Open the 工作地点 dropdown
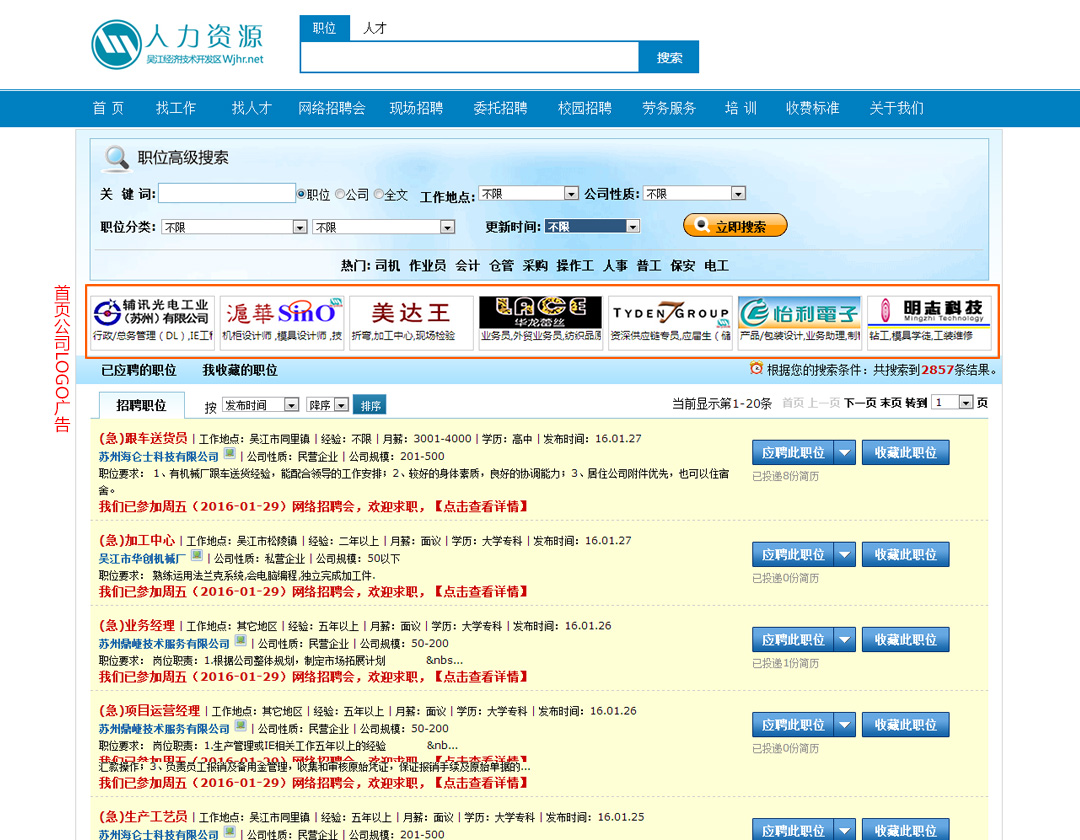 [528, 194]
